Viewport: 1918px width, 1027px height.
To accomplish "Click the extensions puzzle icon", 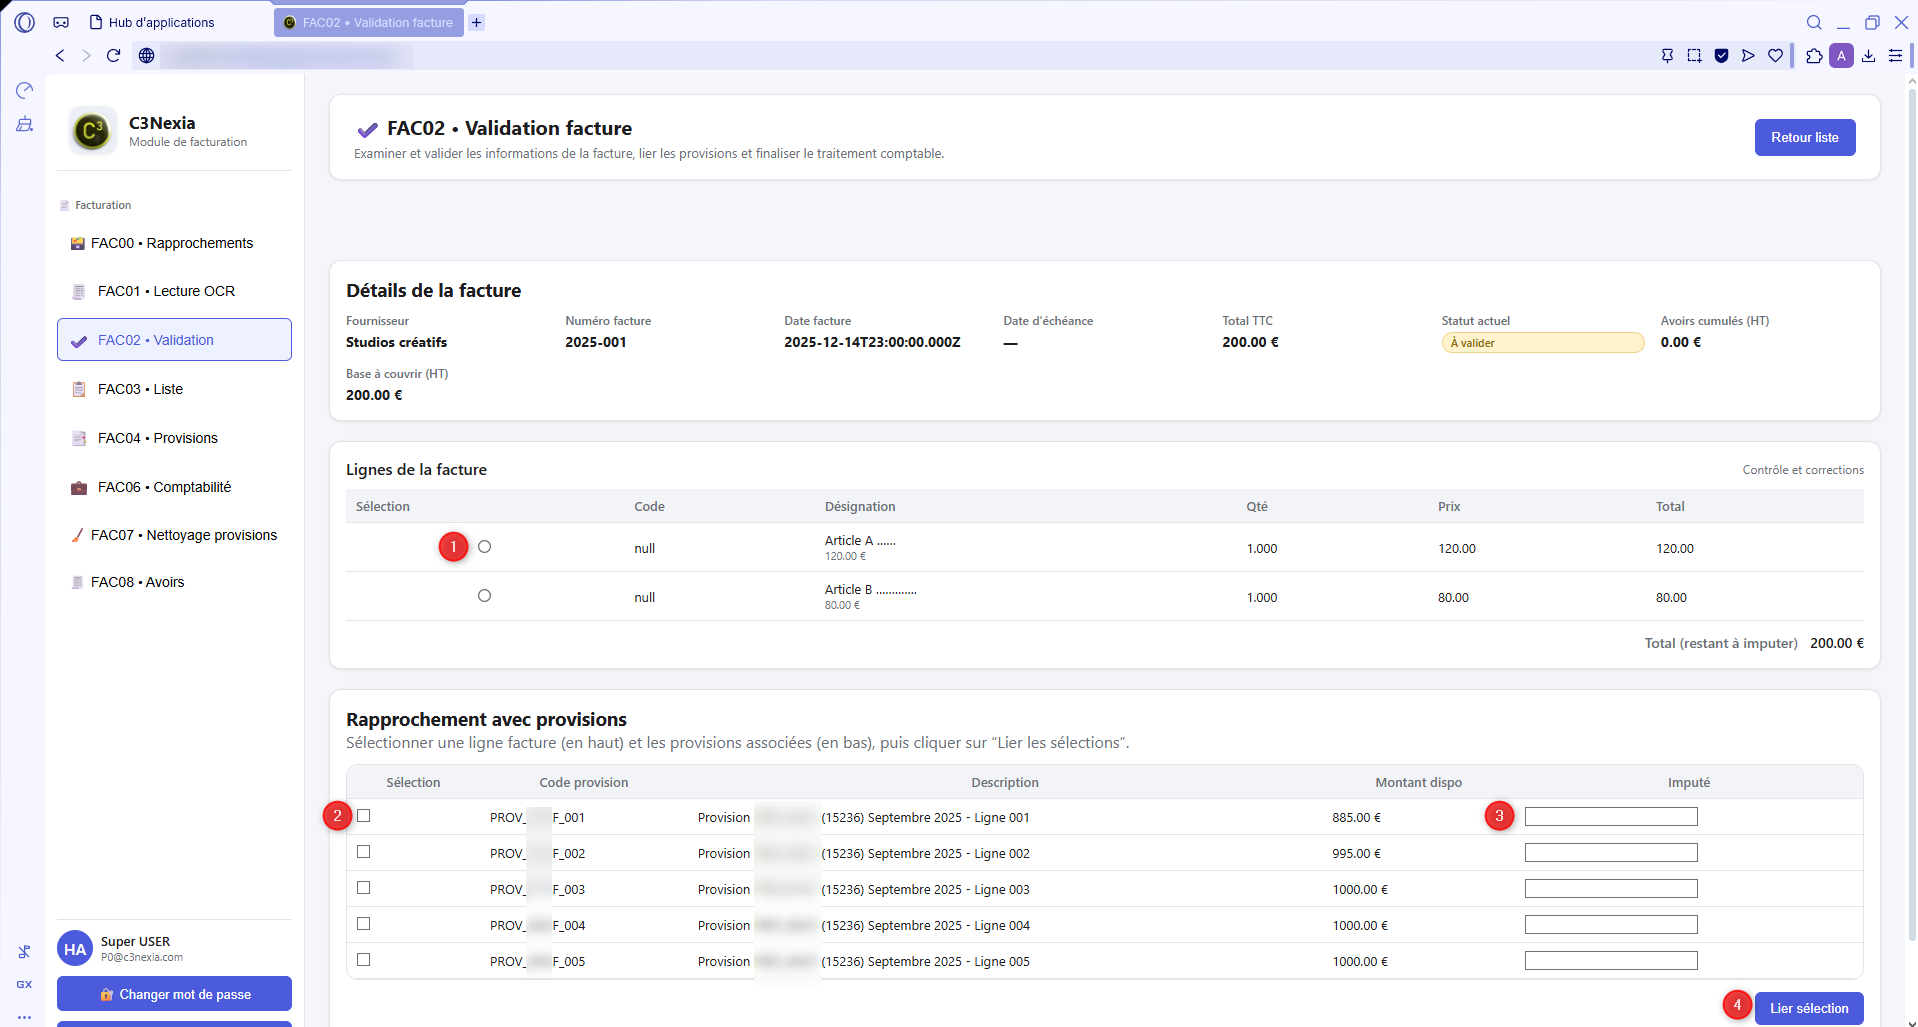I will click(x=1814, y=56).
